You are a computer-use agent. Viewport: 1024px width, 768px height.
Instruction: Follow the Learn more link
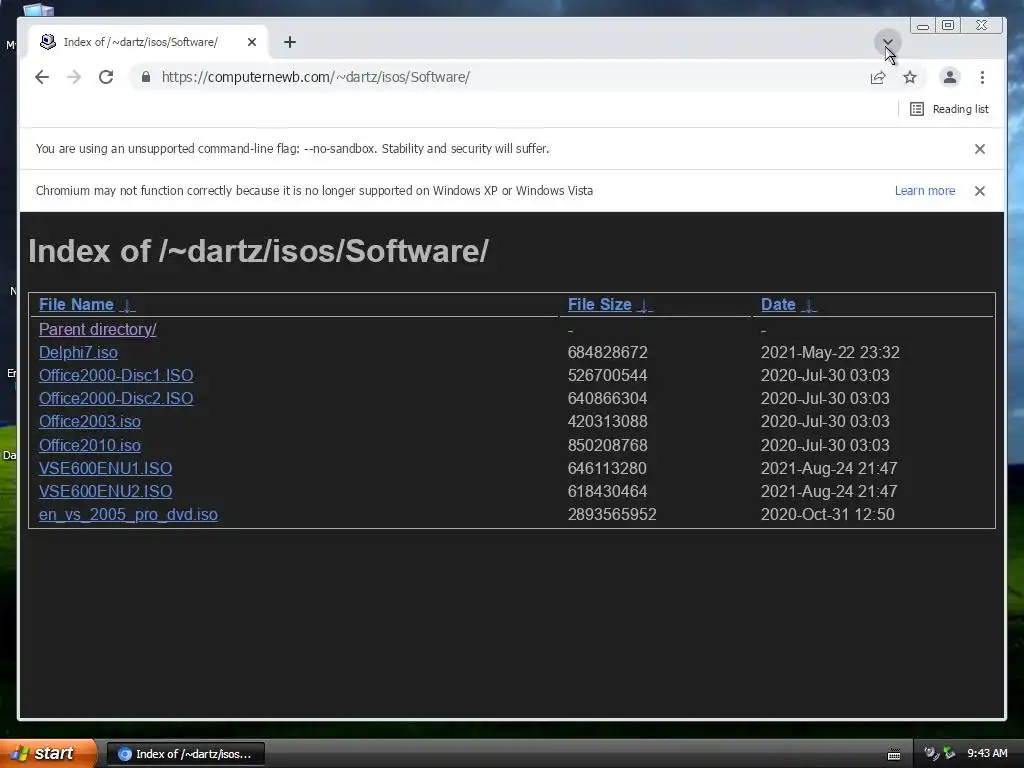pyautogui.click(x=925, y=191)
